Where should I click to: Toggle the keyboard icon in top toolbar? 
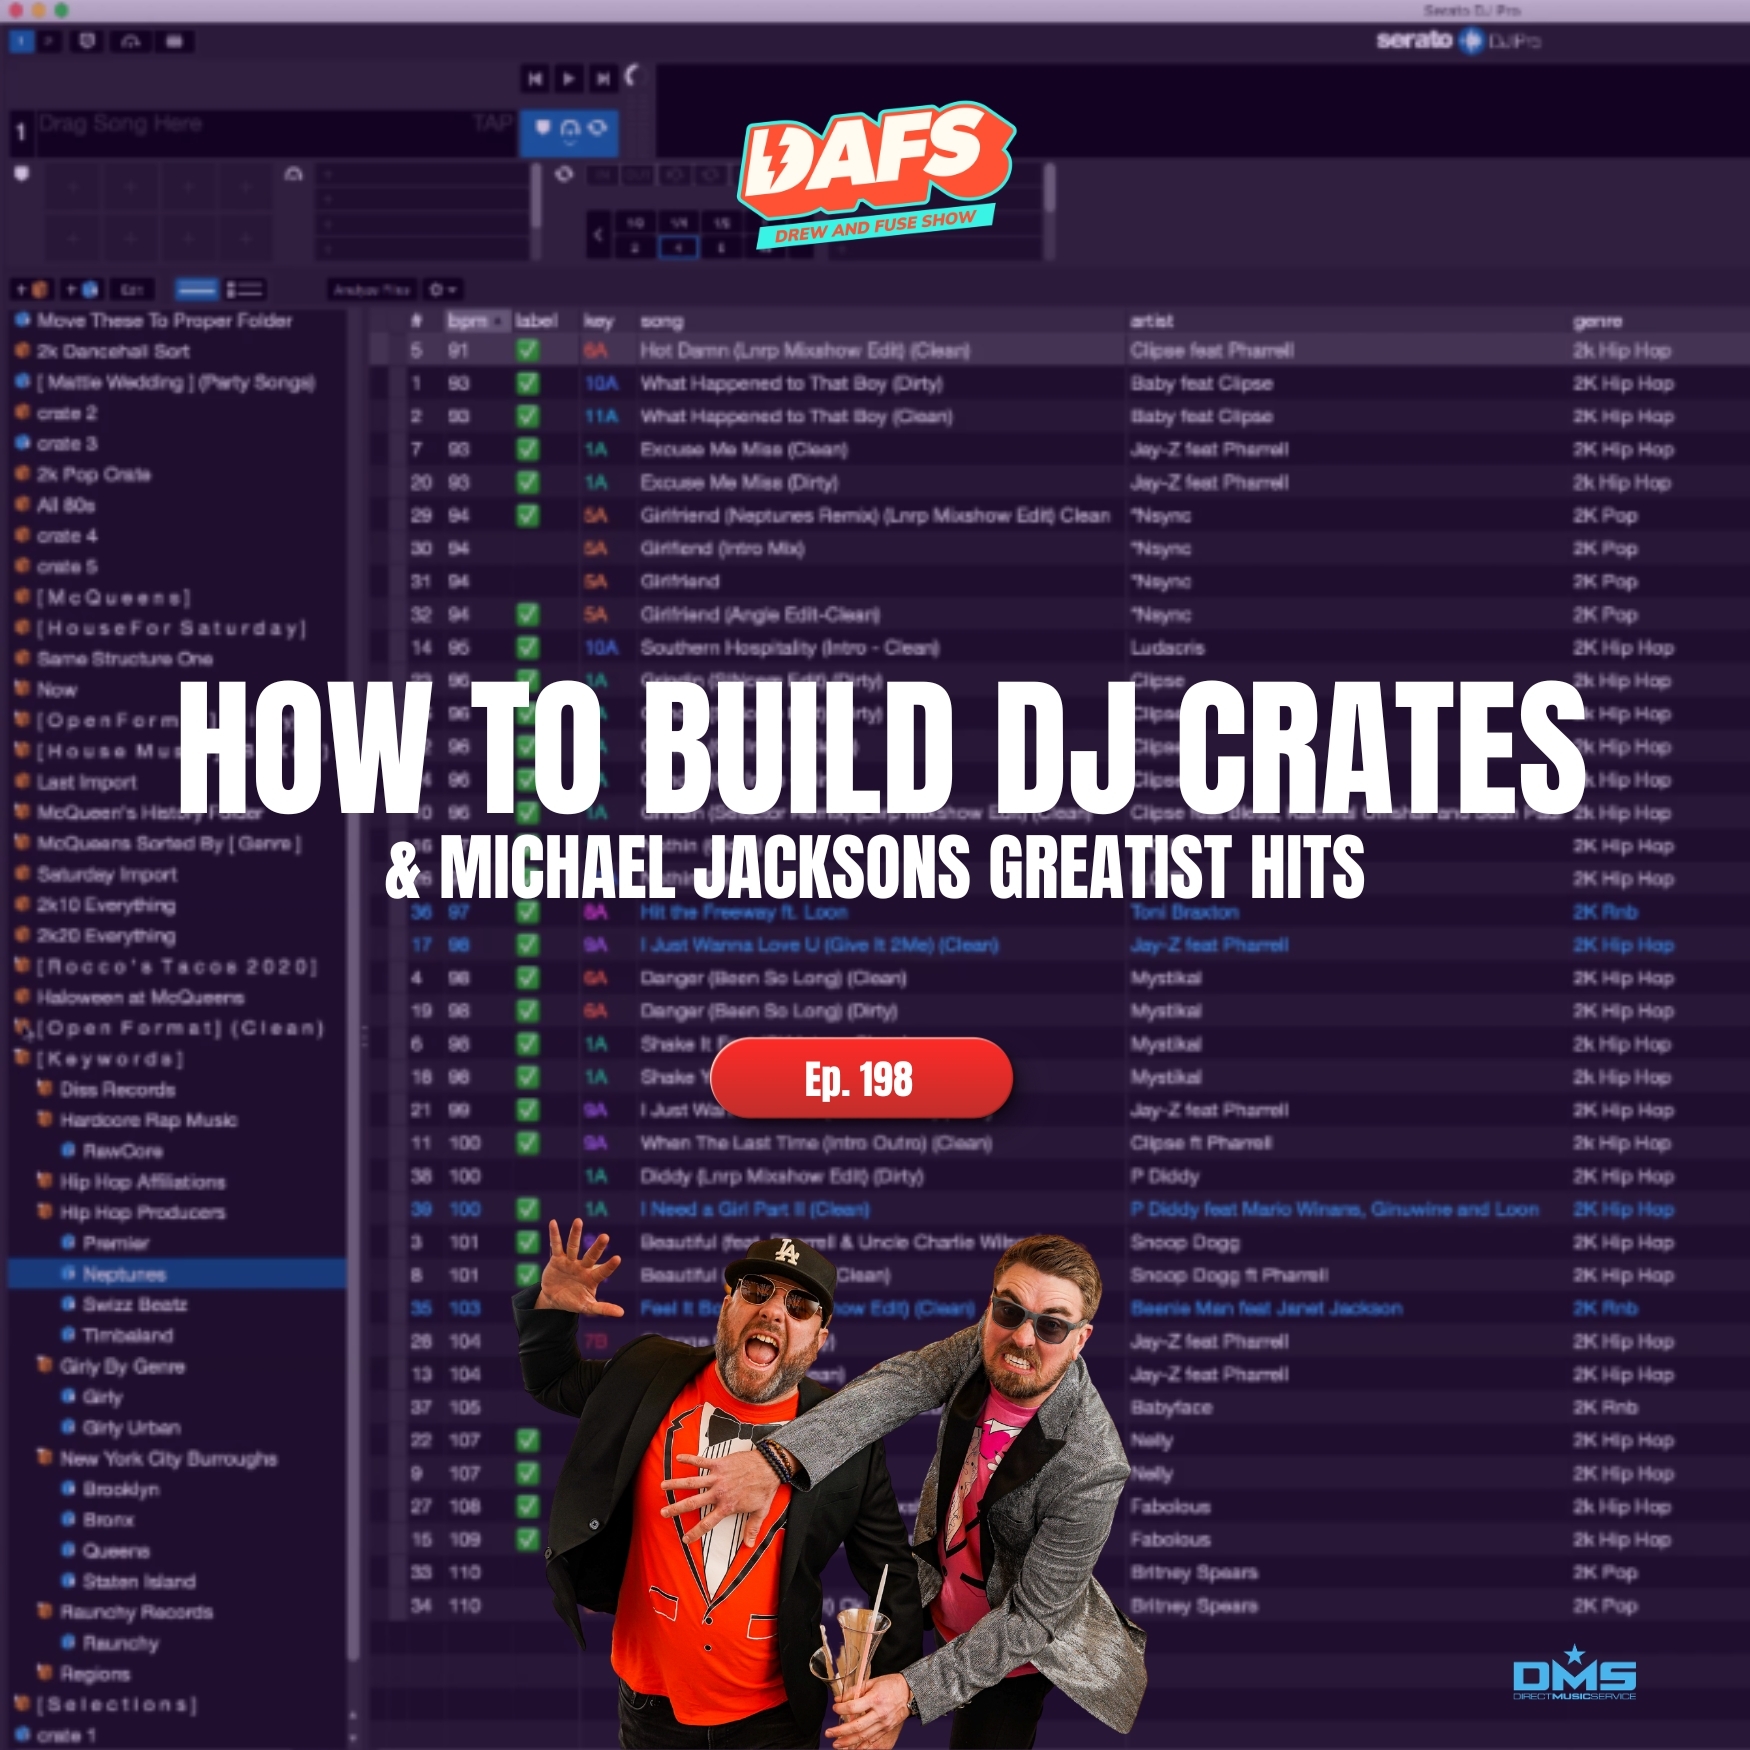tap(174, 41)
